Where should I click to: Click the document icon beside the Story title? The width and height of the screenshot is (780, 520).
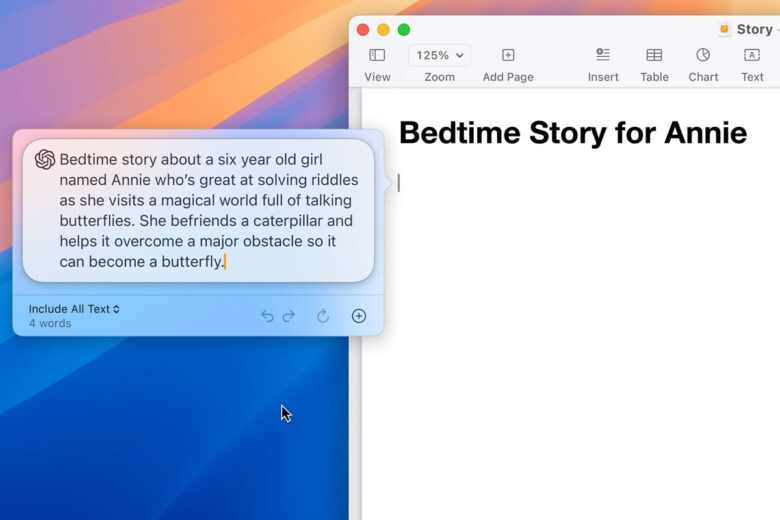point(724,29)
